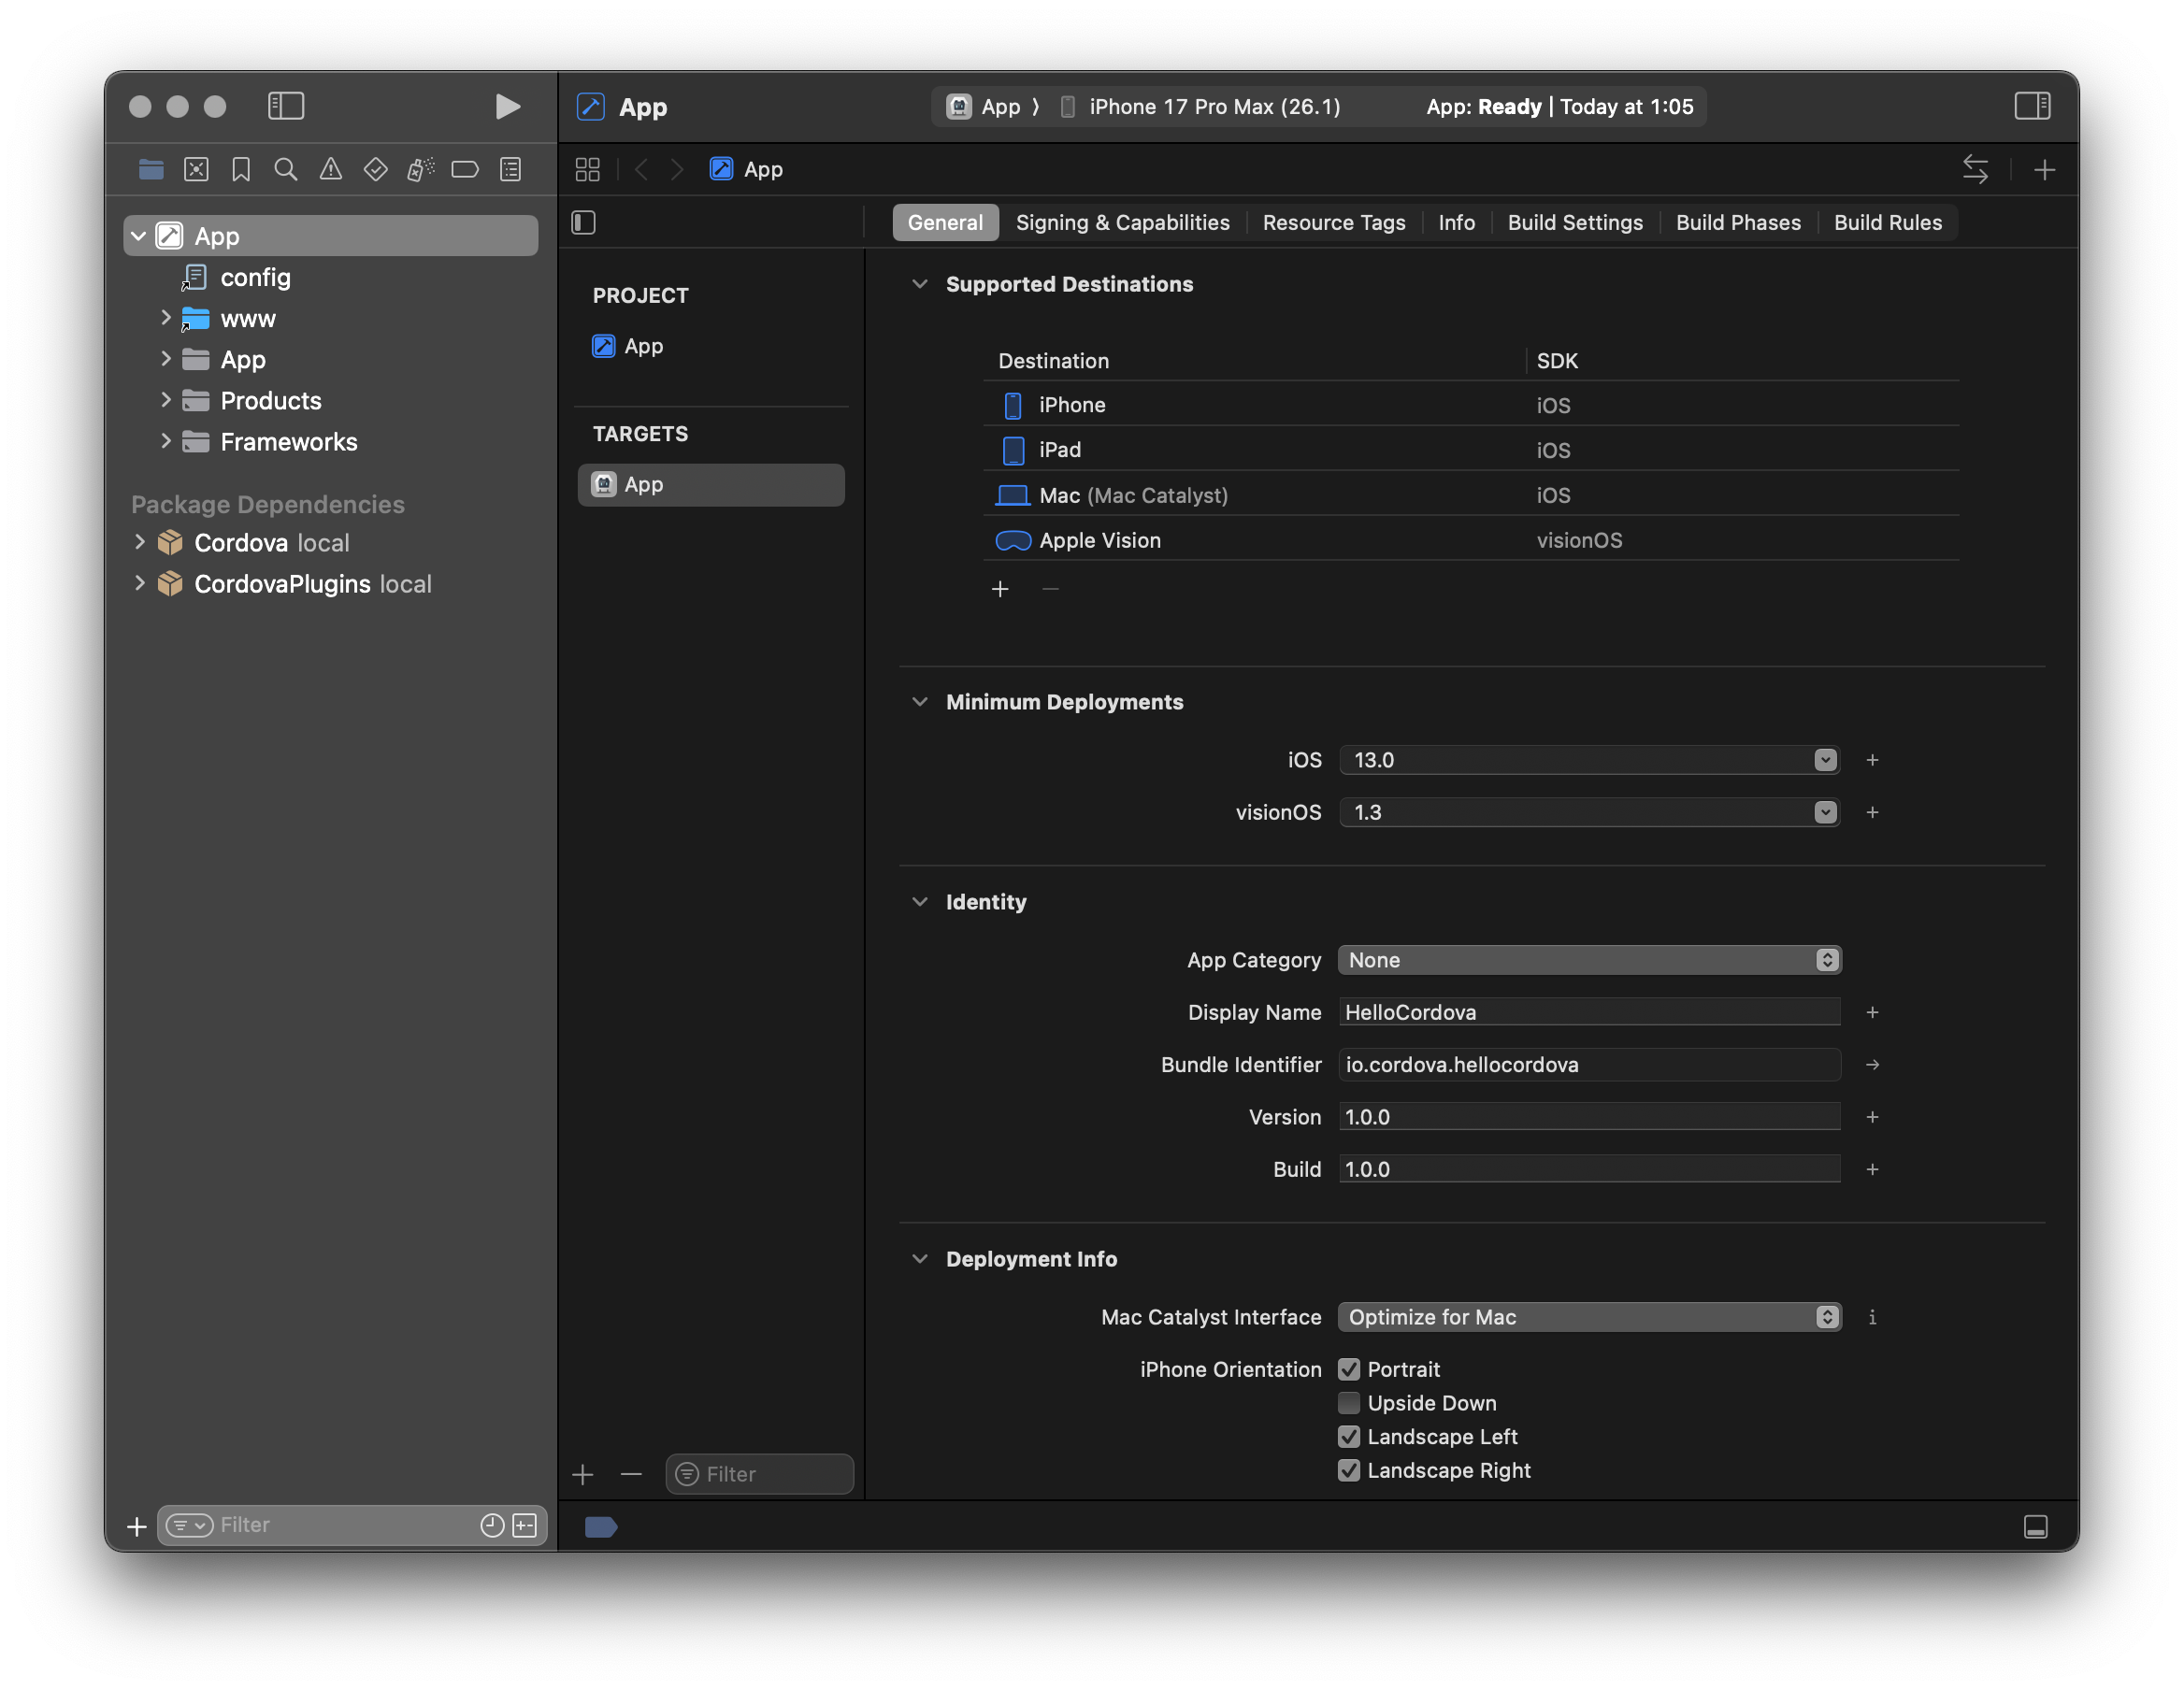This screenshot has height=1690, width=2184.
Task: Click the related items grid icon
Action: 588,169
